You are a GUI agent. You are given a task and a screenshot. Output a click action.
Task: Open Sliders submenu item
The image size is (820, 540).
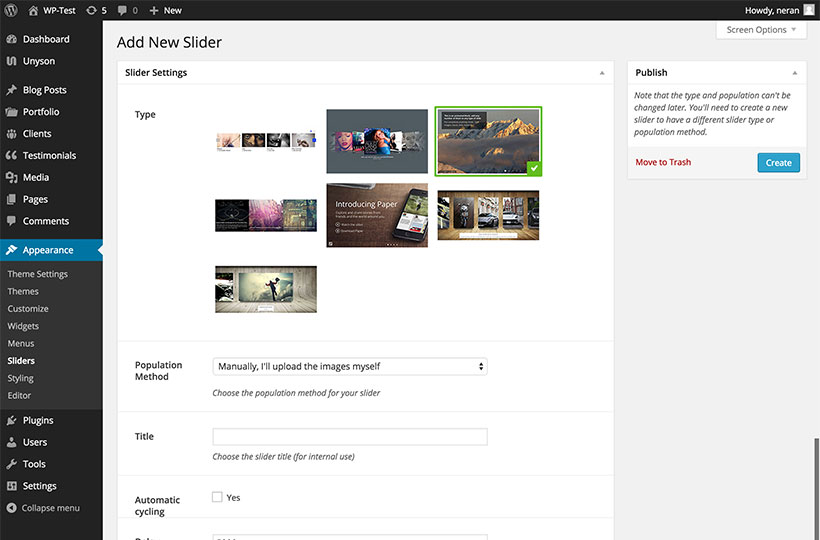point(21,361)
